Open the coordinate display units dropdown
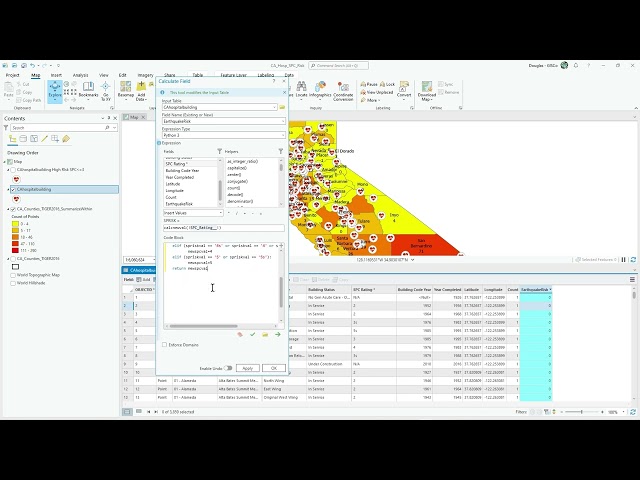Image resolution: width=640 pixels, height=480 pixels. click(x=413, y=260)
